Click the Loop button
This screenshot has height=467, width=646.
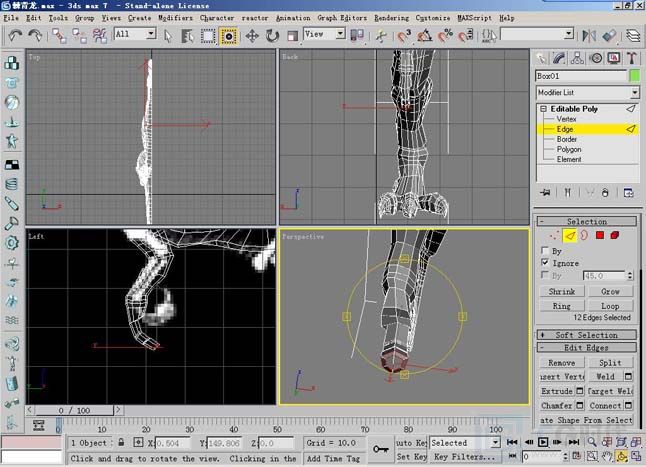pos(610,306)
